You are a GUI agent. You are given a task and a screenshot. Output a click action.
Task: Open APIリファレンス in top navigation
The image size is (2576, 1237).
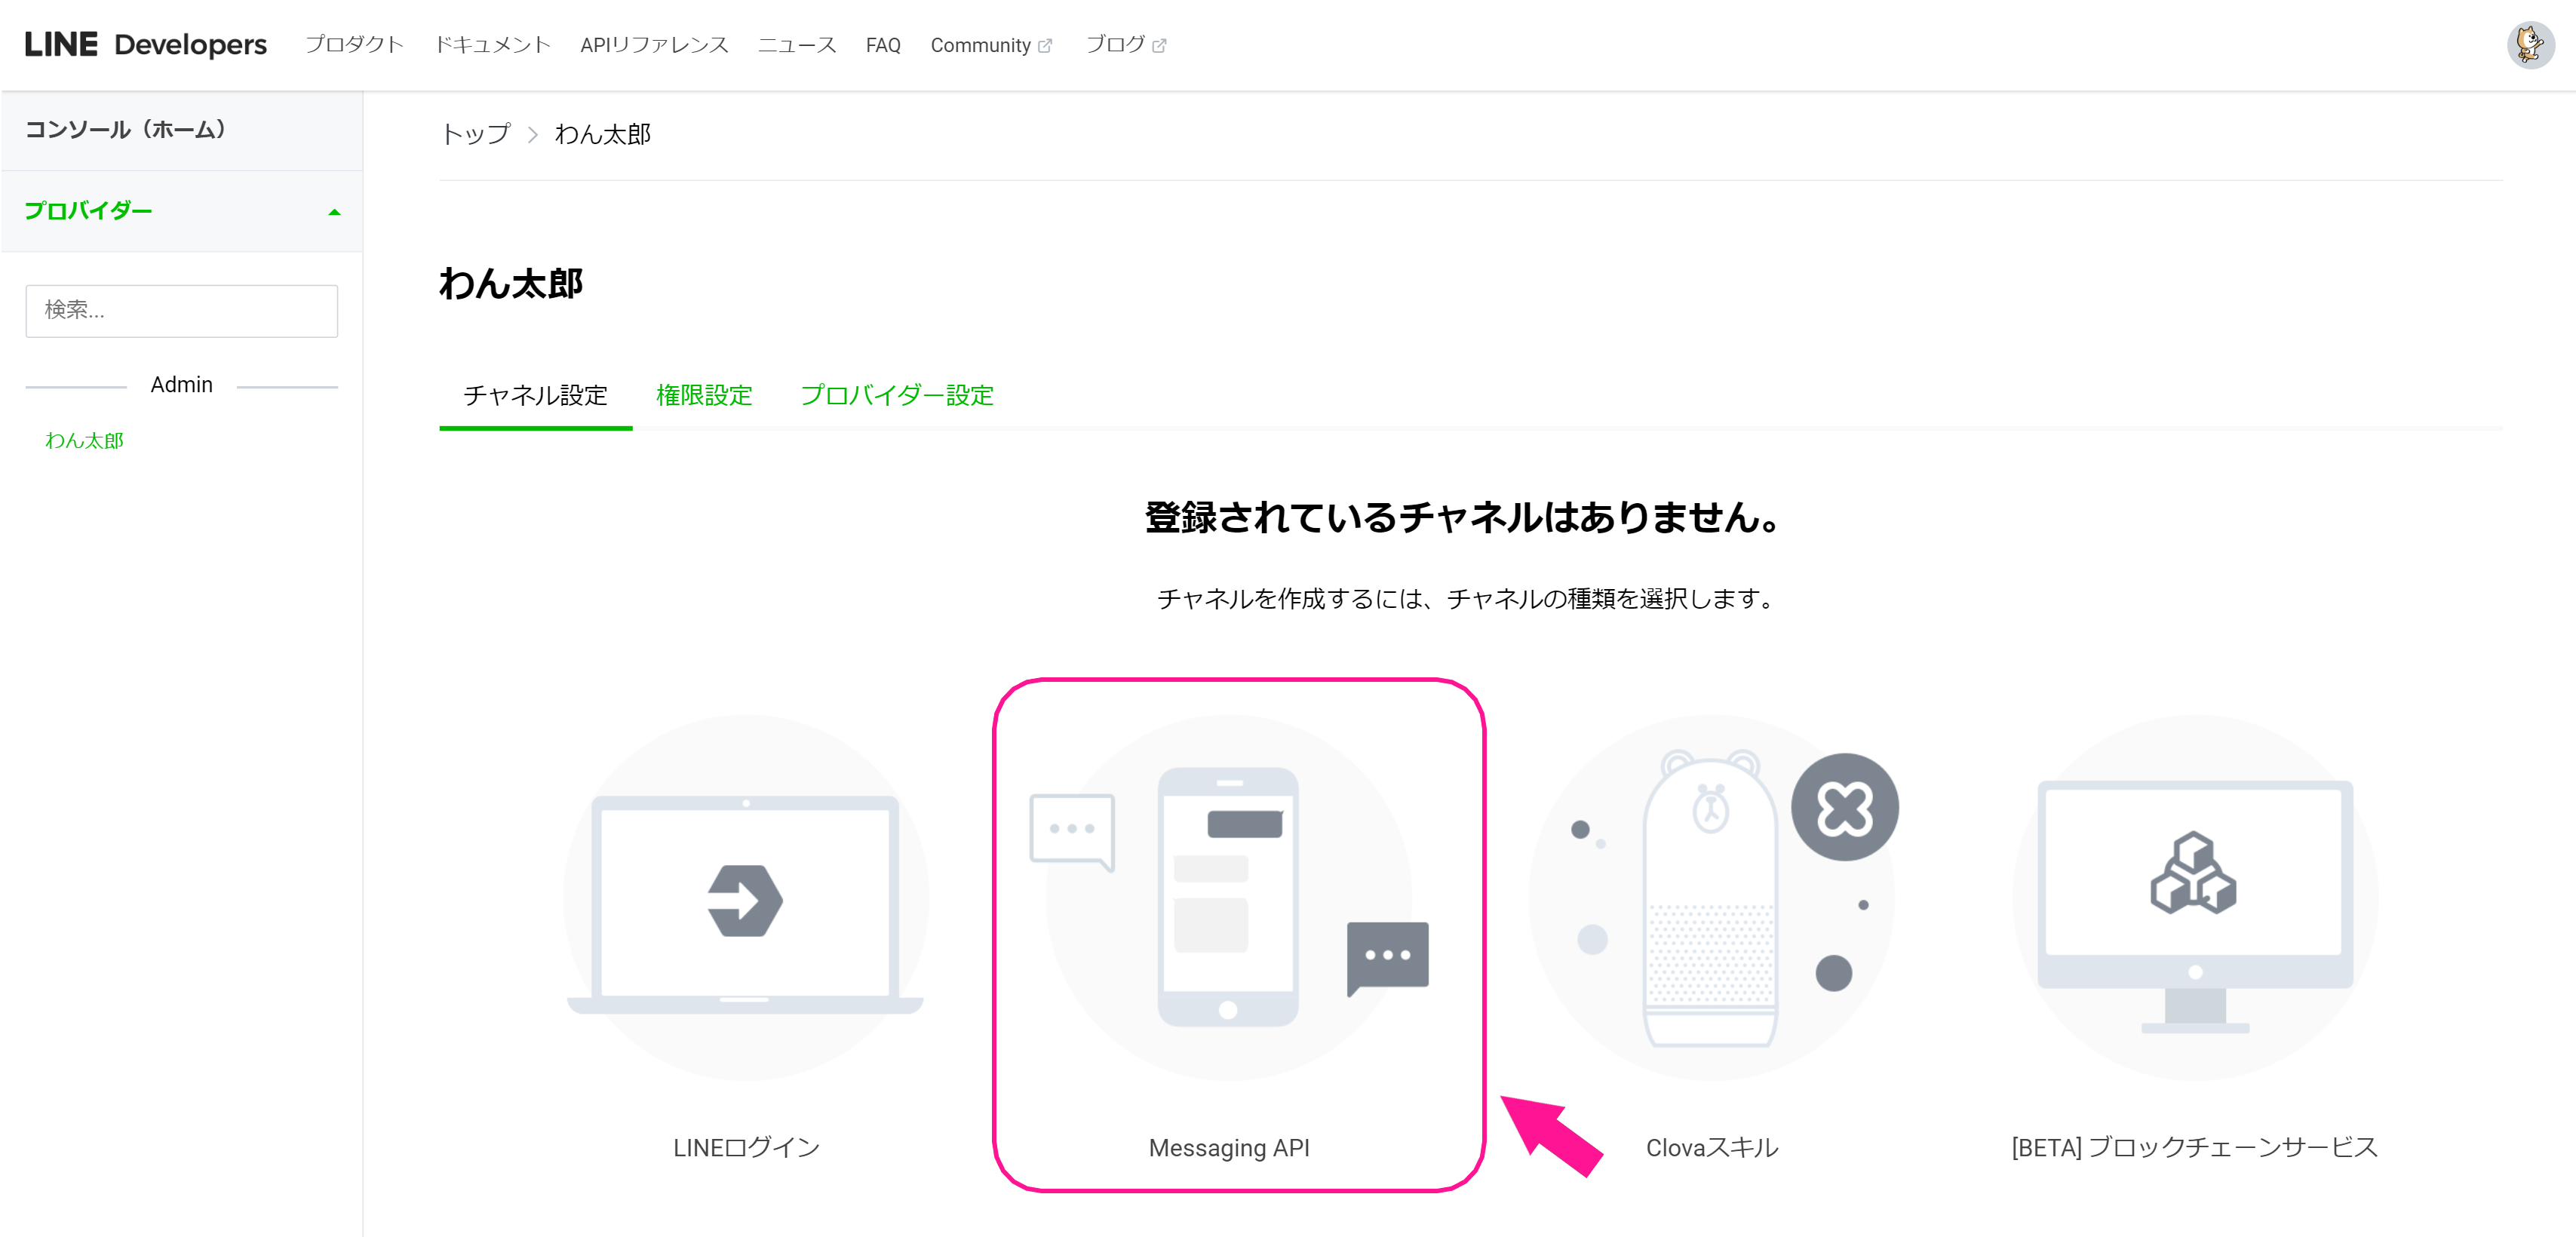[x=654, y=45]
